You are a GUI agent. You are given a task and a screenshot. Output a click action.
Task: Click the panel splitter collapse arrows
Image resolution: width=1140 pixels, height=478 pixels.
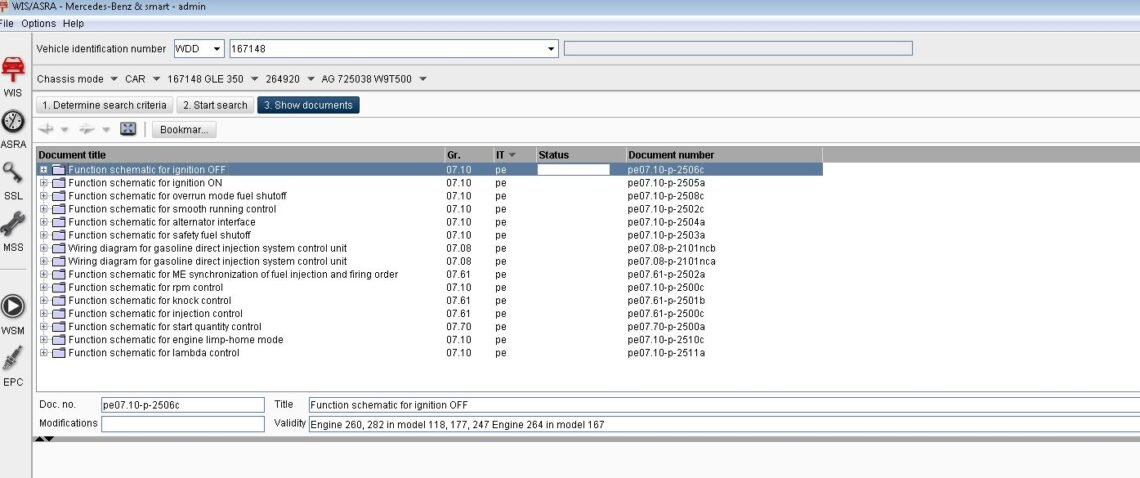pyautogui.click(x=44, y=439)
